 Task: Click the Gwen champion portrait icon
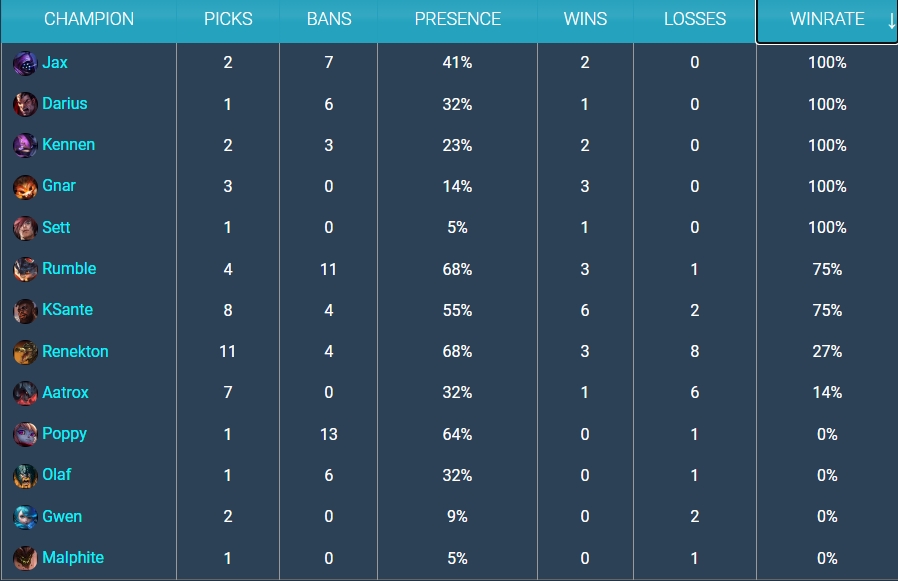(25, 517)
